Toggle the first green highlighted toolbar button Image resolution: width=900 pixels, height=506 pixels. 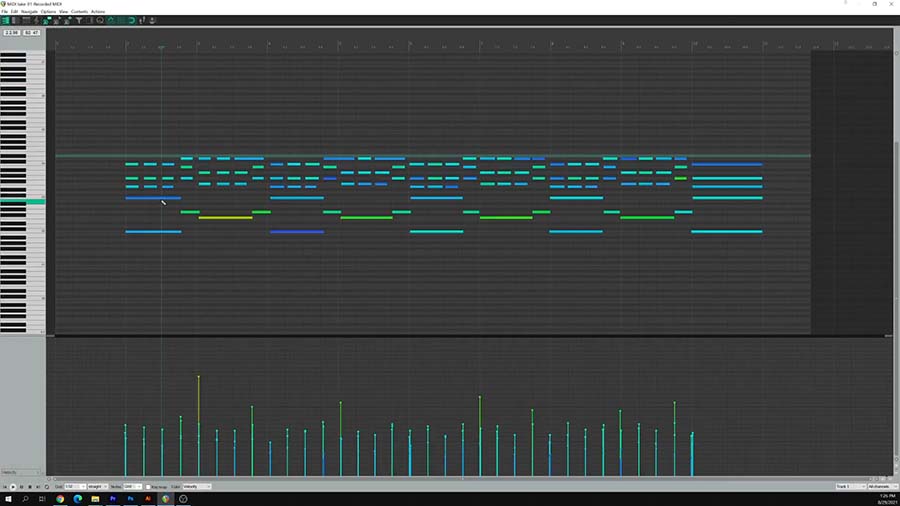click(111, 20)
